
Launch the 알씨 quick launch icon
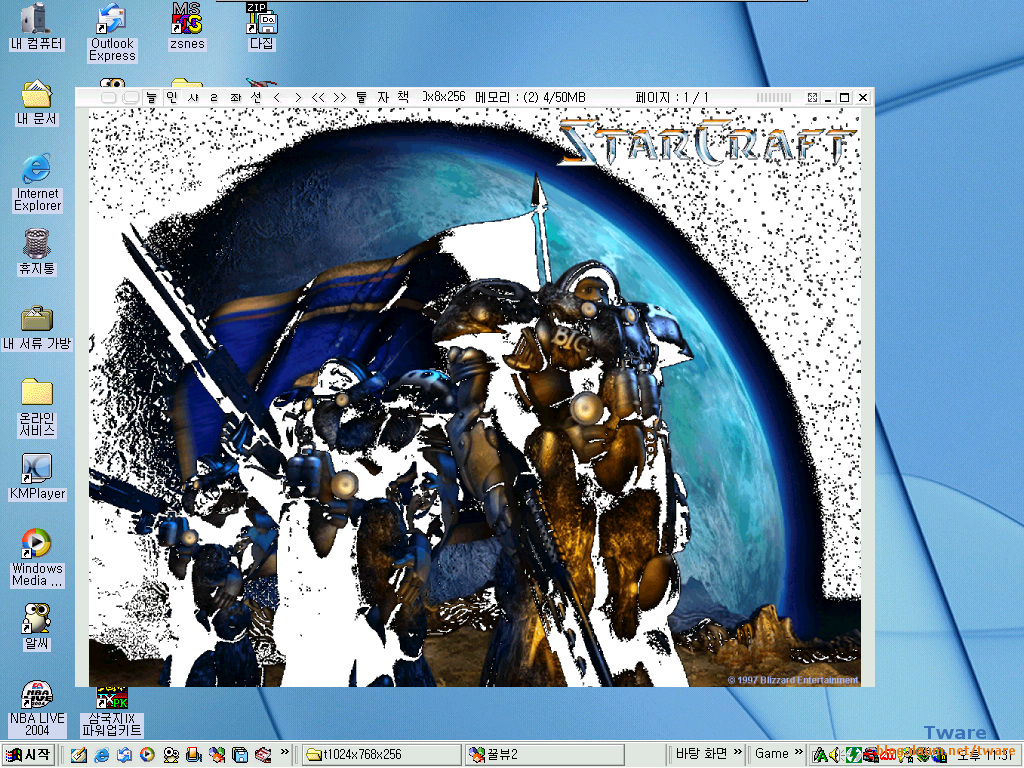tap(170, 755)
